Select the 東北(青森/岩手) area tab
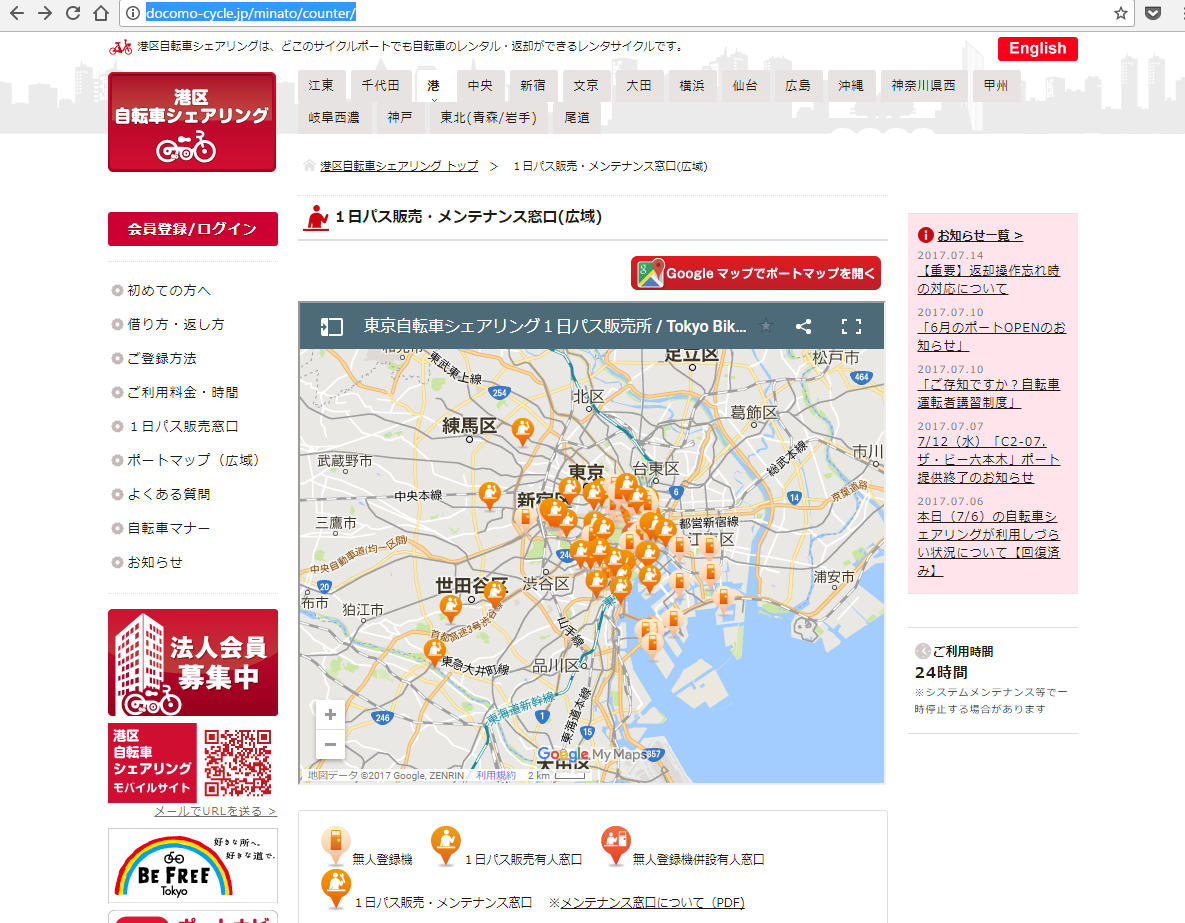 click(x=488, y=117)
